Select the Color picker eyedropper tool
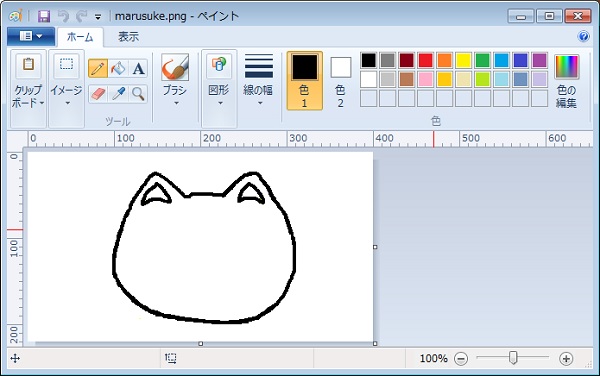Image resolution: width=600 pixels, height=376 pixels. coord(118,93)
